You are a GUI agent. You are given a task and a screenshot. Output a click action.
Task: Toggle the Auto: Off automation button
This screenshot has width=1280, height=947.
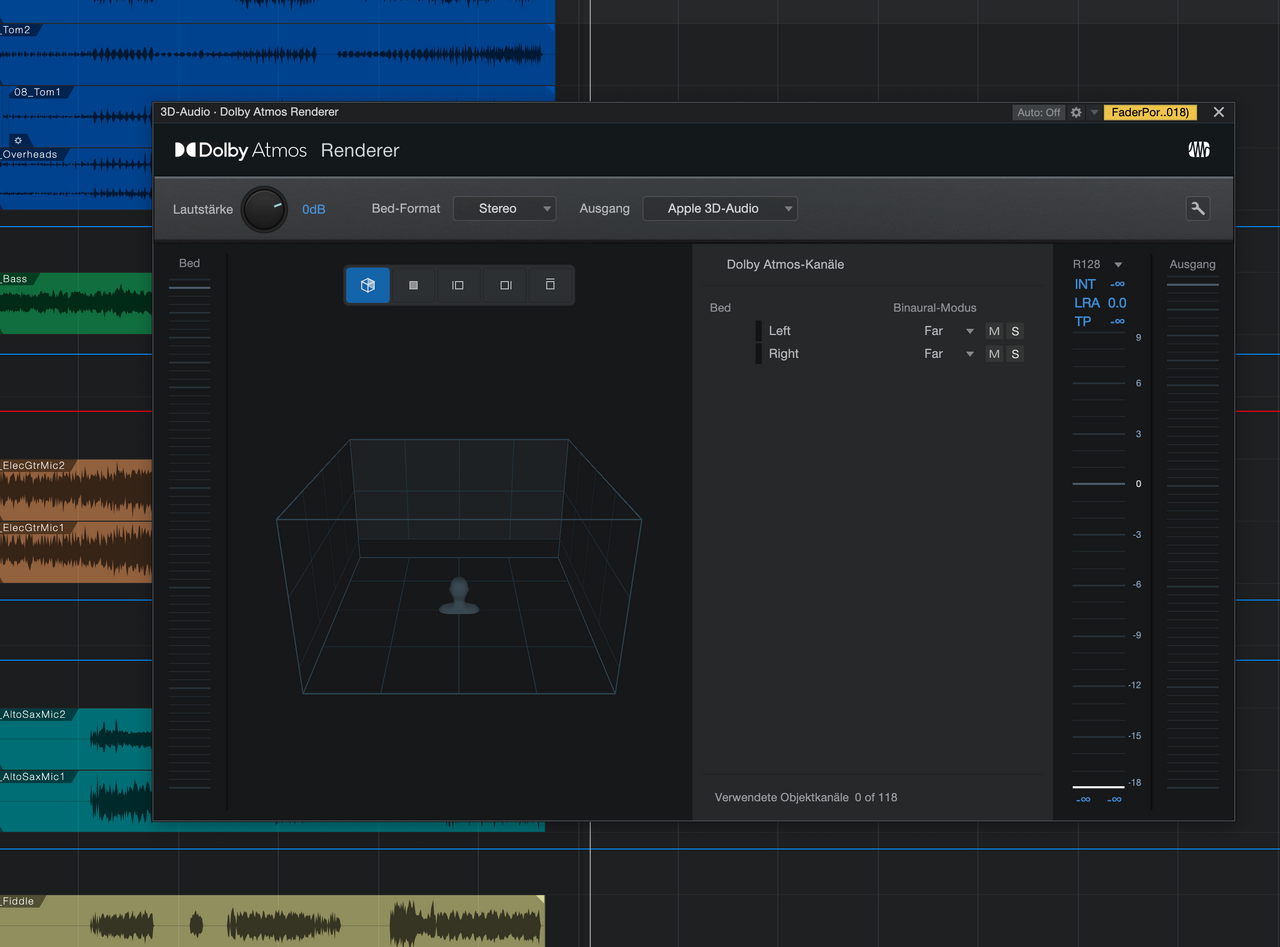(1038, 112)
